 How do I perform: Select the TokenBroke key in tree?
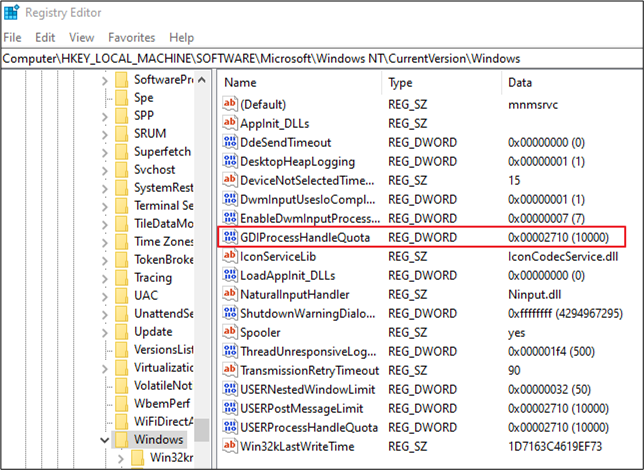point(163,260)
